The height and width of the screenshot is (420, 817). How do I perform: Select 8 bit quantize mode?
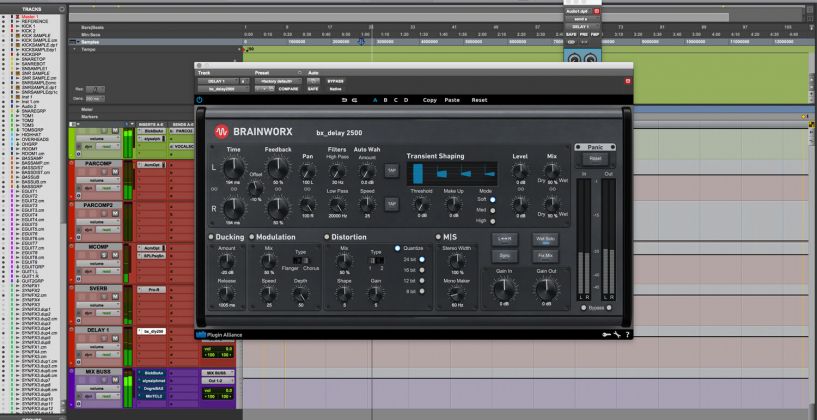tap(422, 291)
